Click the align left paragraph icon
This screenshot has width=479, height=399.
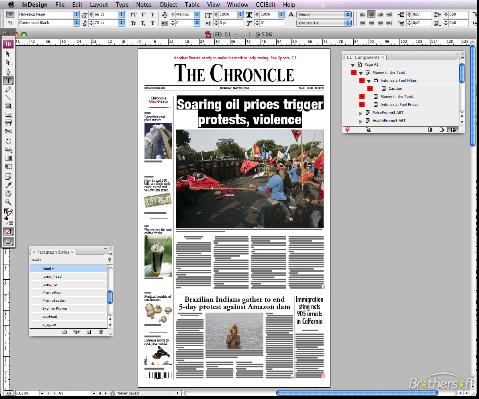[x=363, y=14]
